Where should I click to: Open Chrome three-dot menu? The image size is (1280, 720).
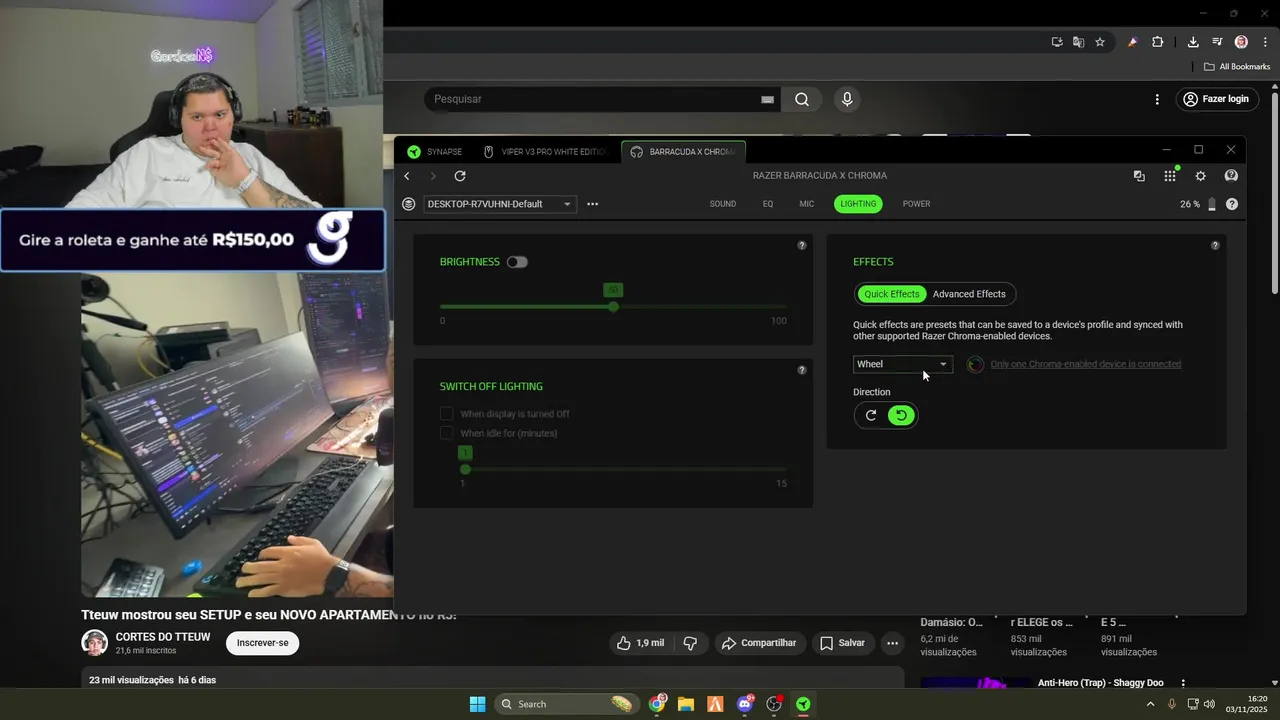click(1266, 42)
